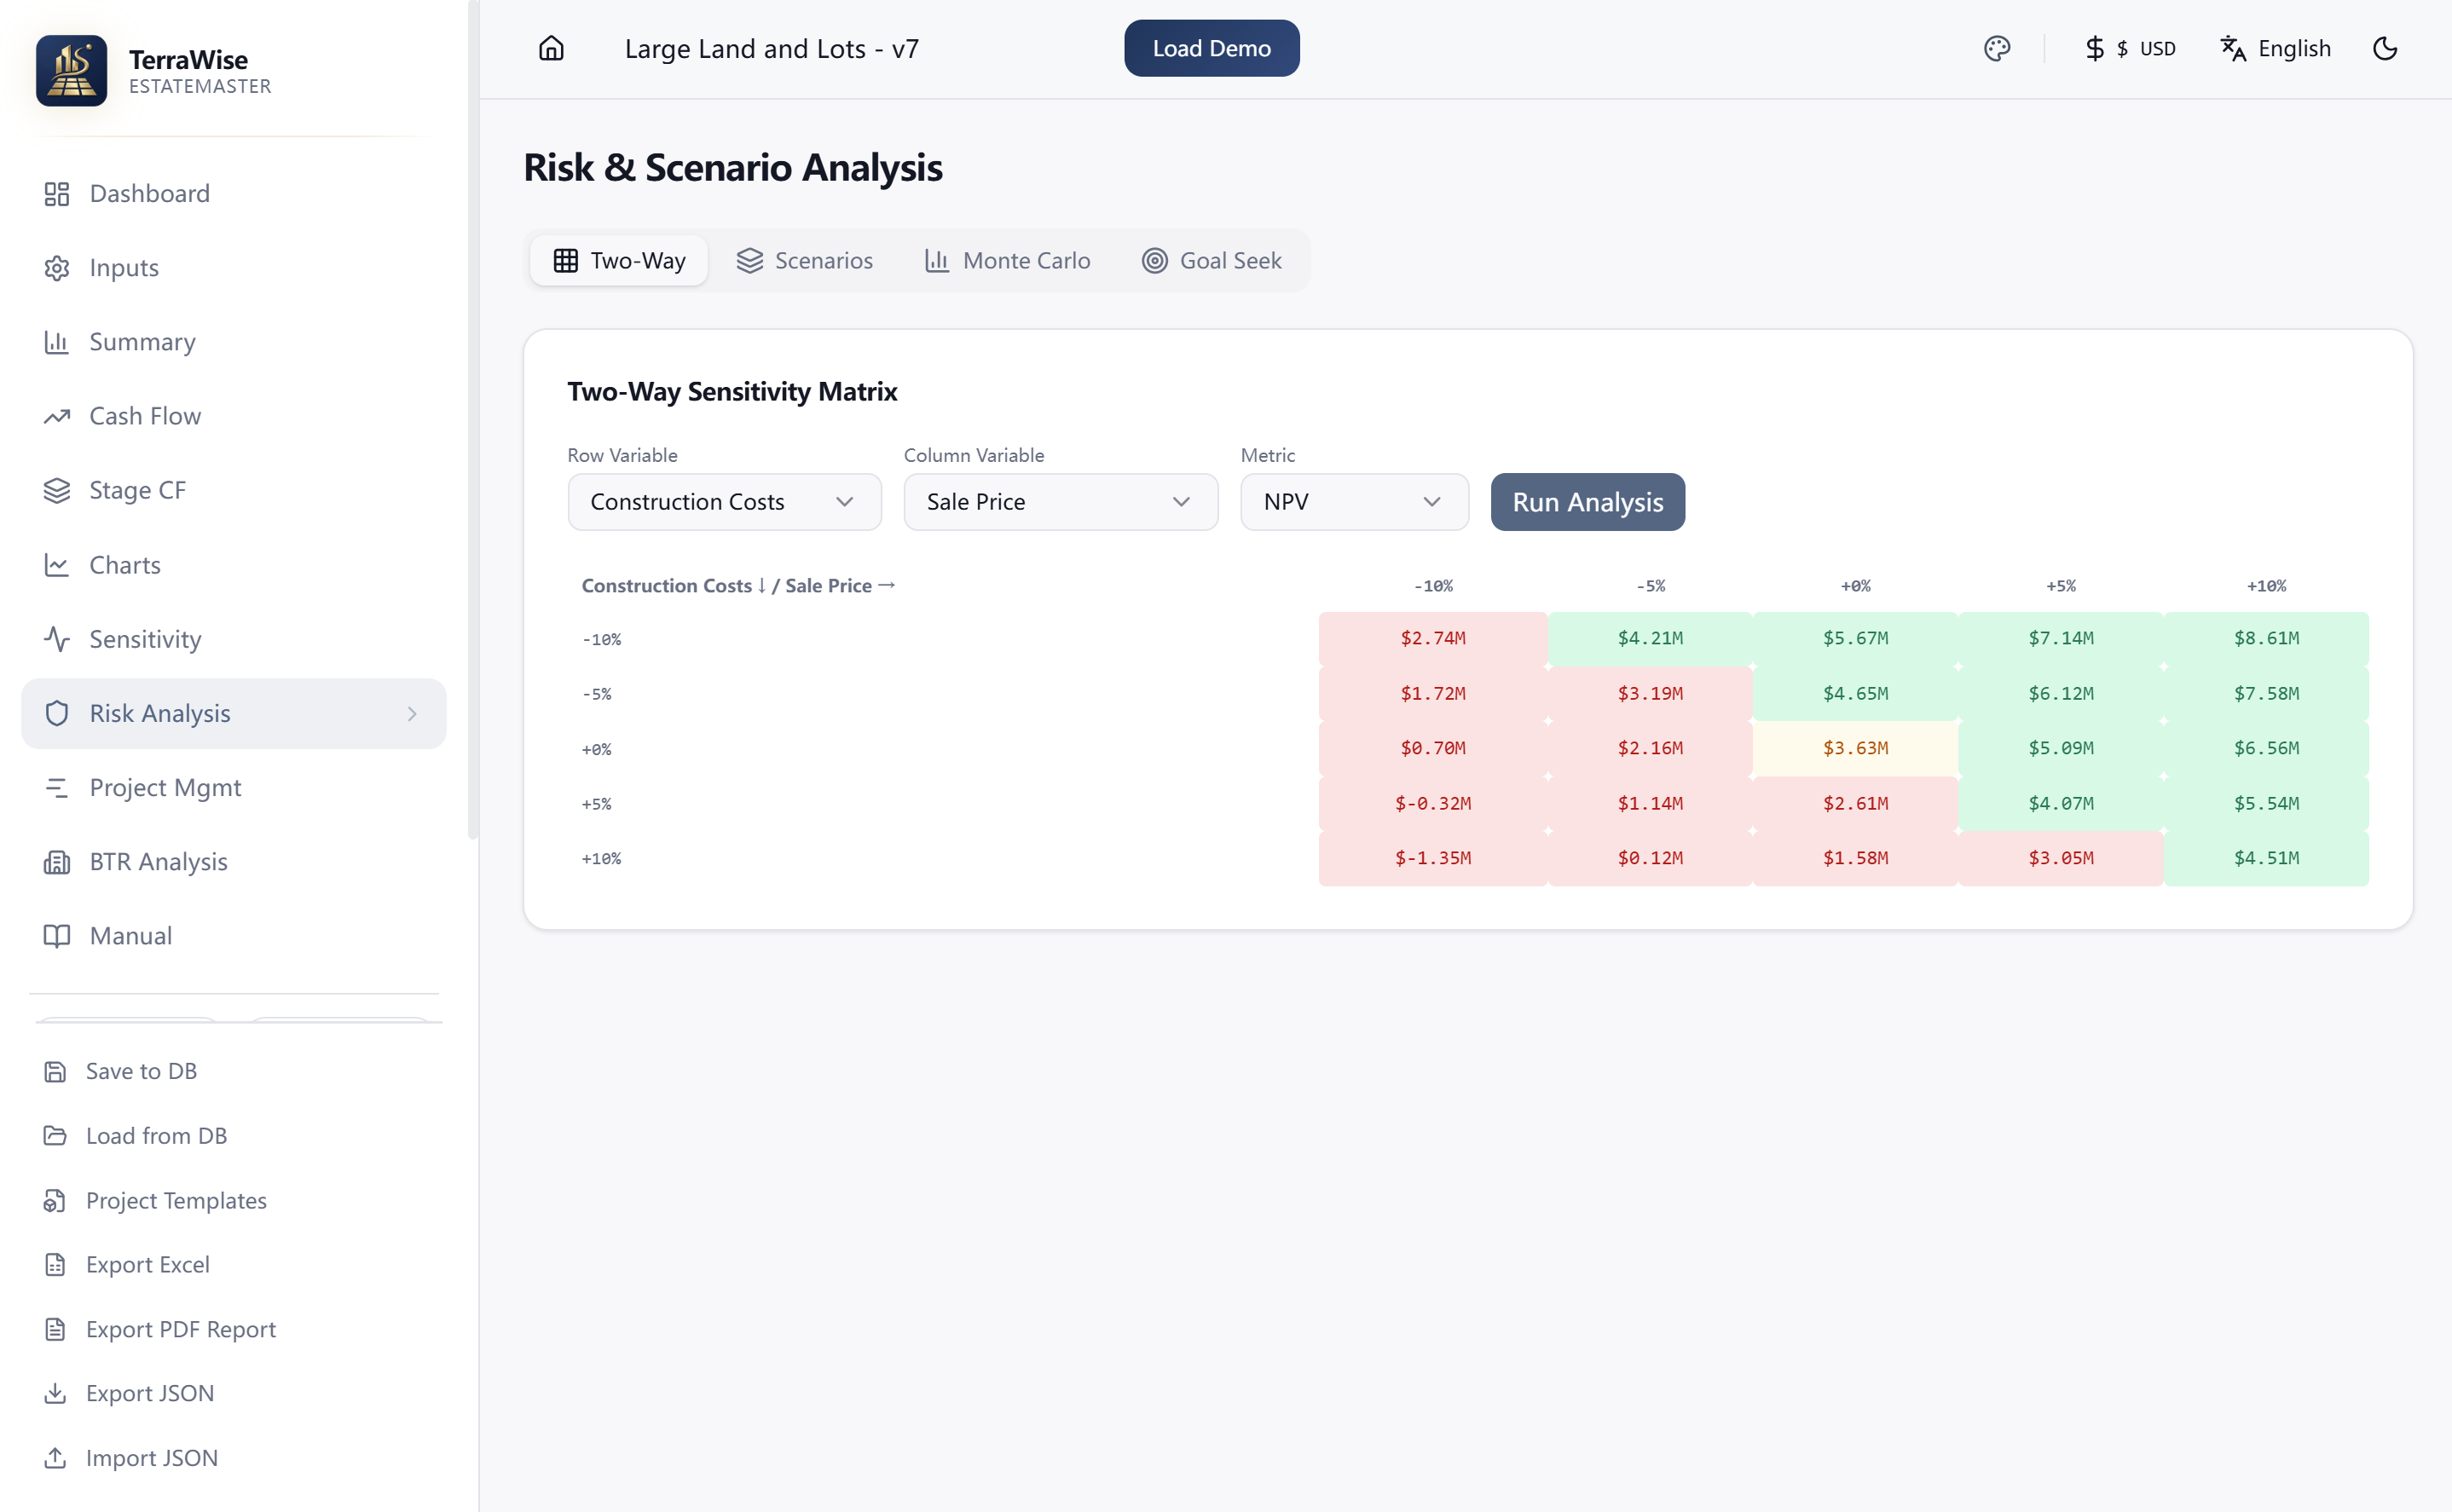The image size is (2452, 1512).
Task: Go to Stage CF page
Action: pos(137,490)
